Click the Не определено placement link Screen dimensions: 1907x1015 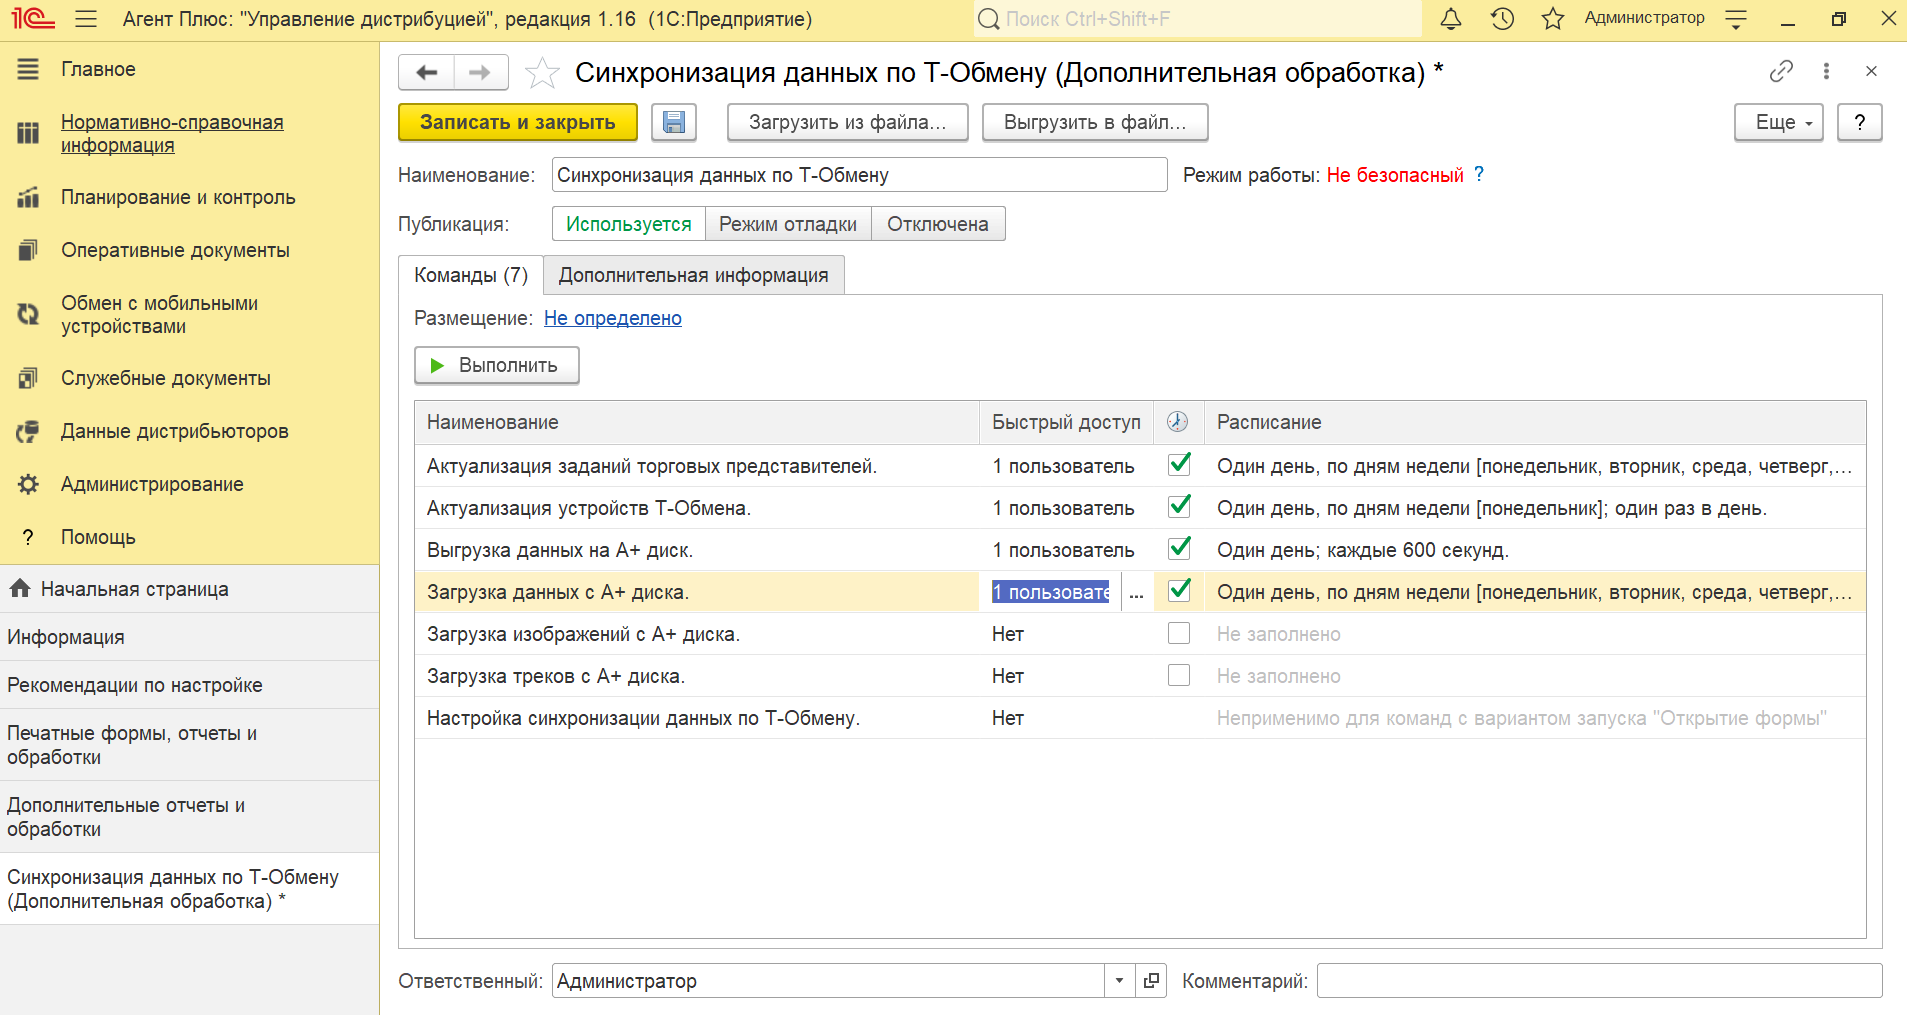(613, 318)
